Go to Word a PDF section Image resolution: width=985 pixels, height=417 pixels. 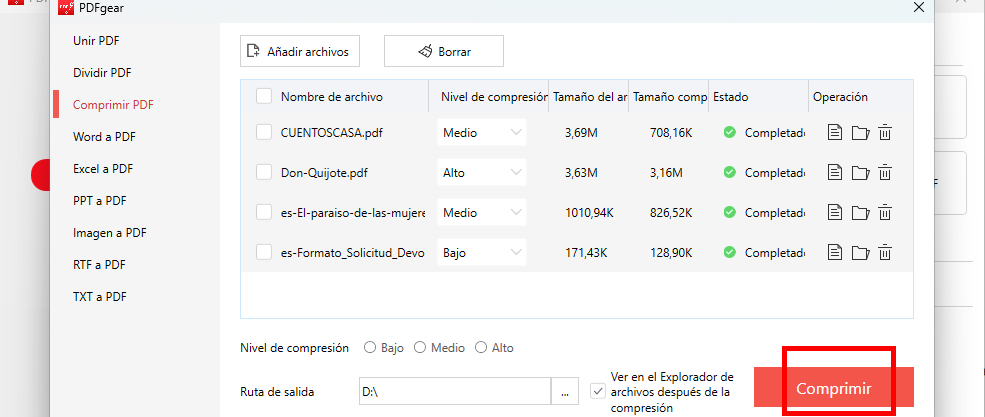104,137
